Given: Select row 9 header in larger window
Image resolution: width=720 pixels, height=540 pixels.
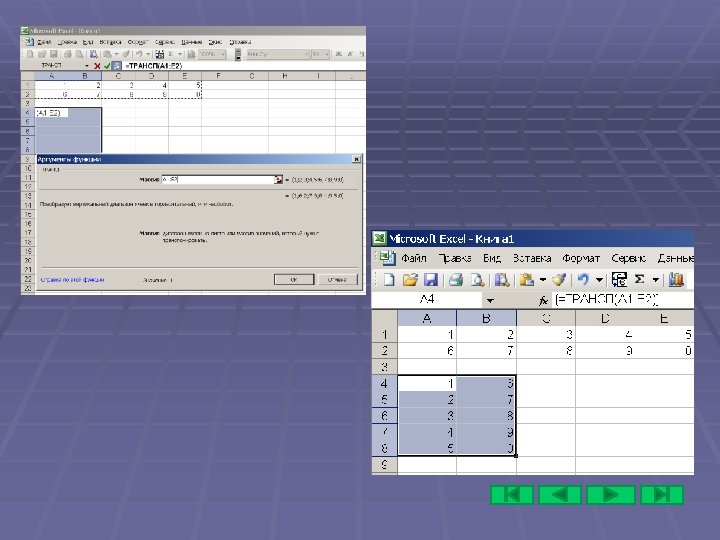Looking at the screenshot, I should click(x=384, y=465).
